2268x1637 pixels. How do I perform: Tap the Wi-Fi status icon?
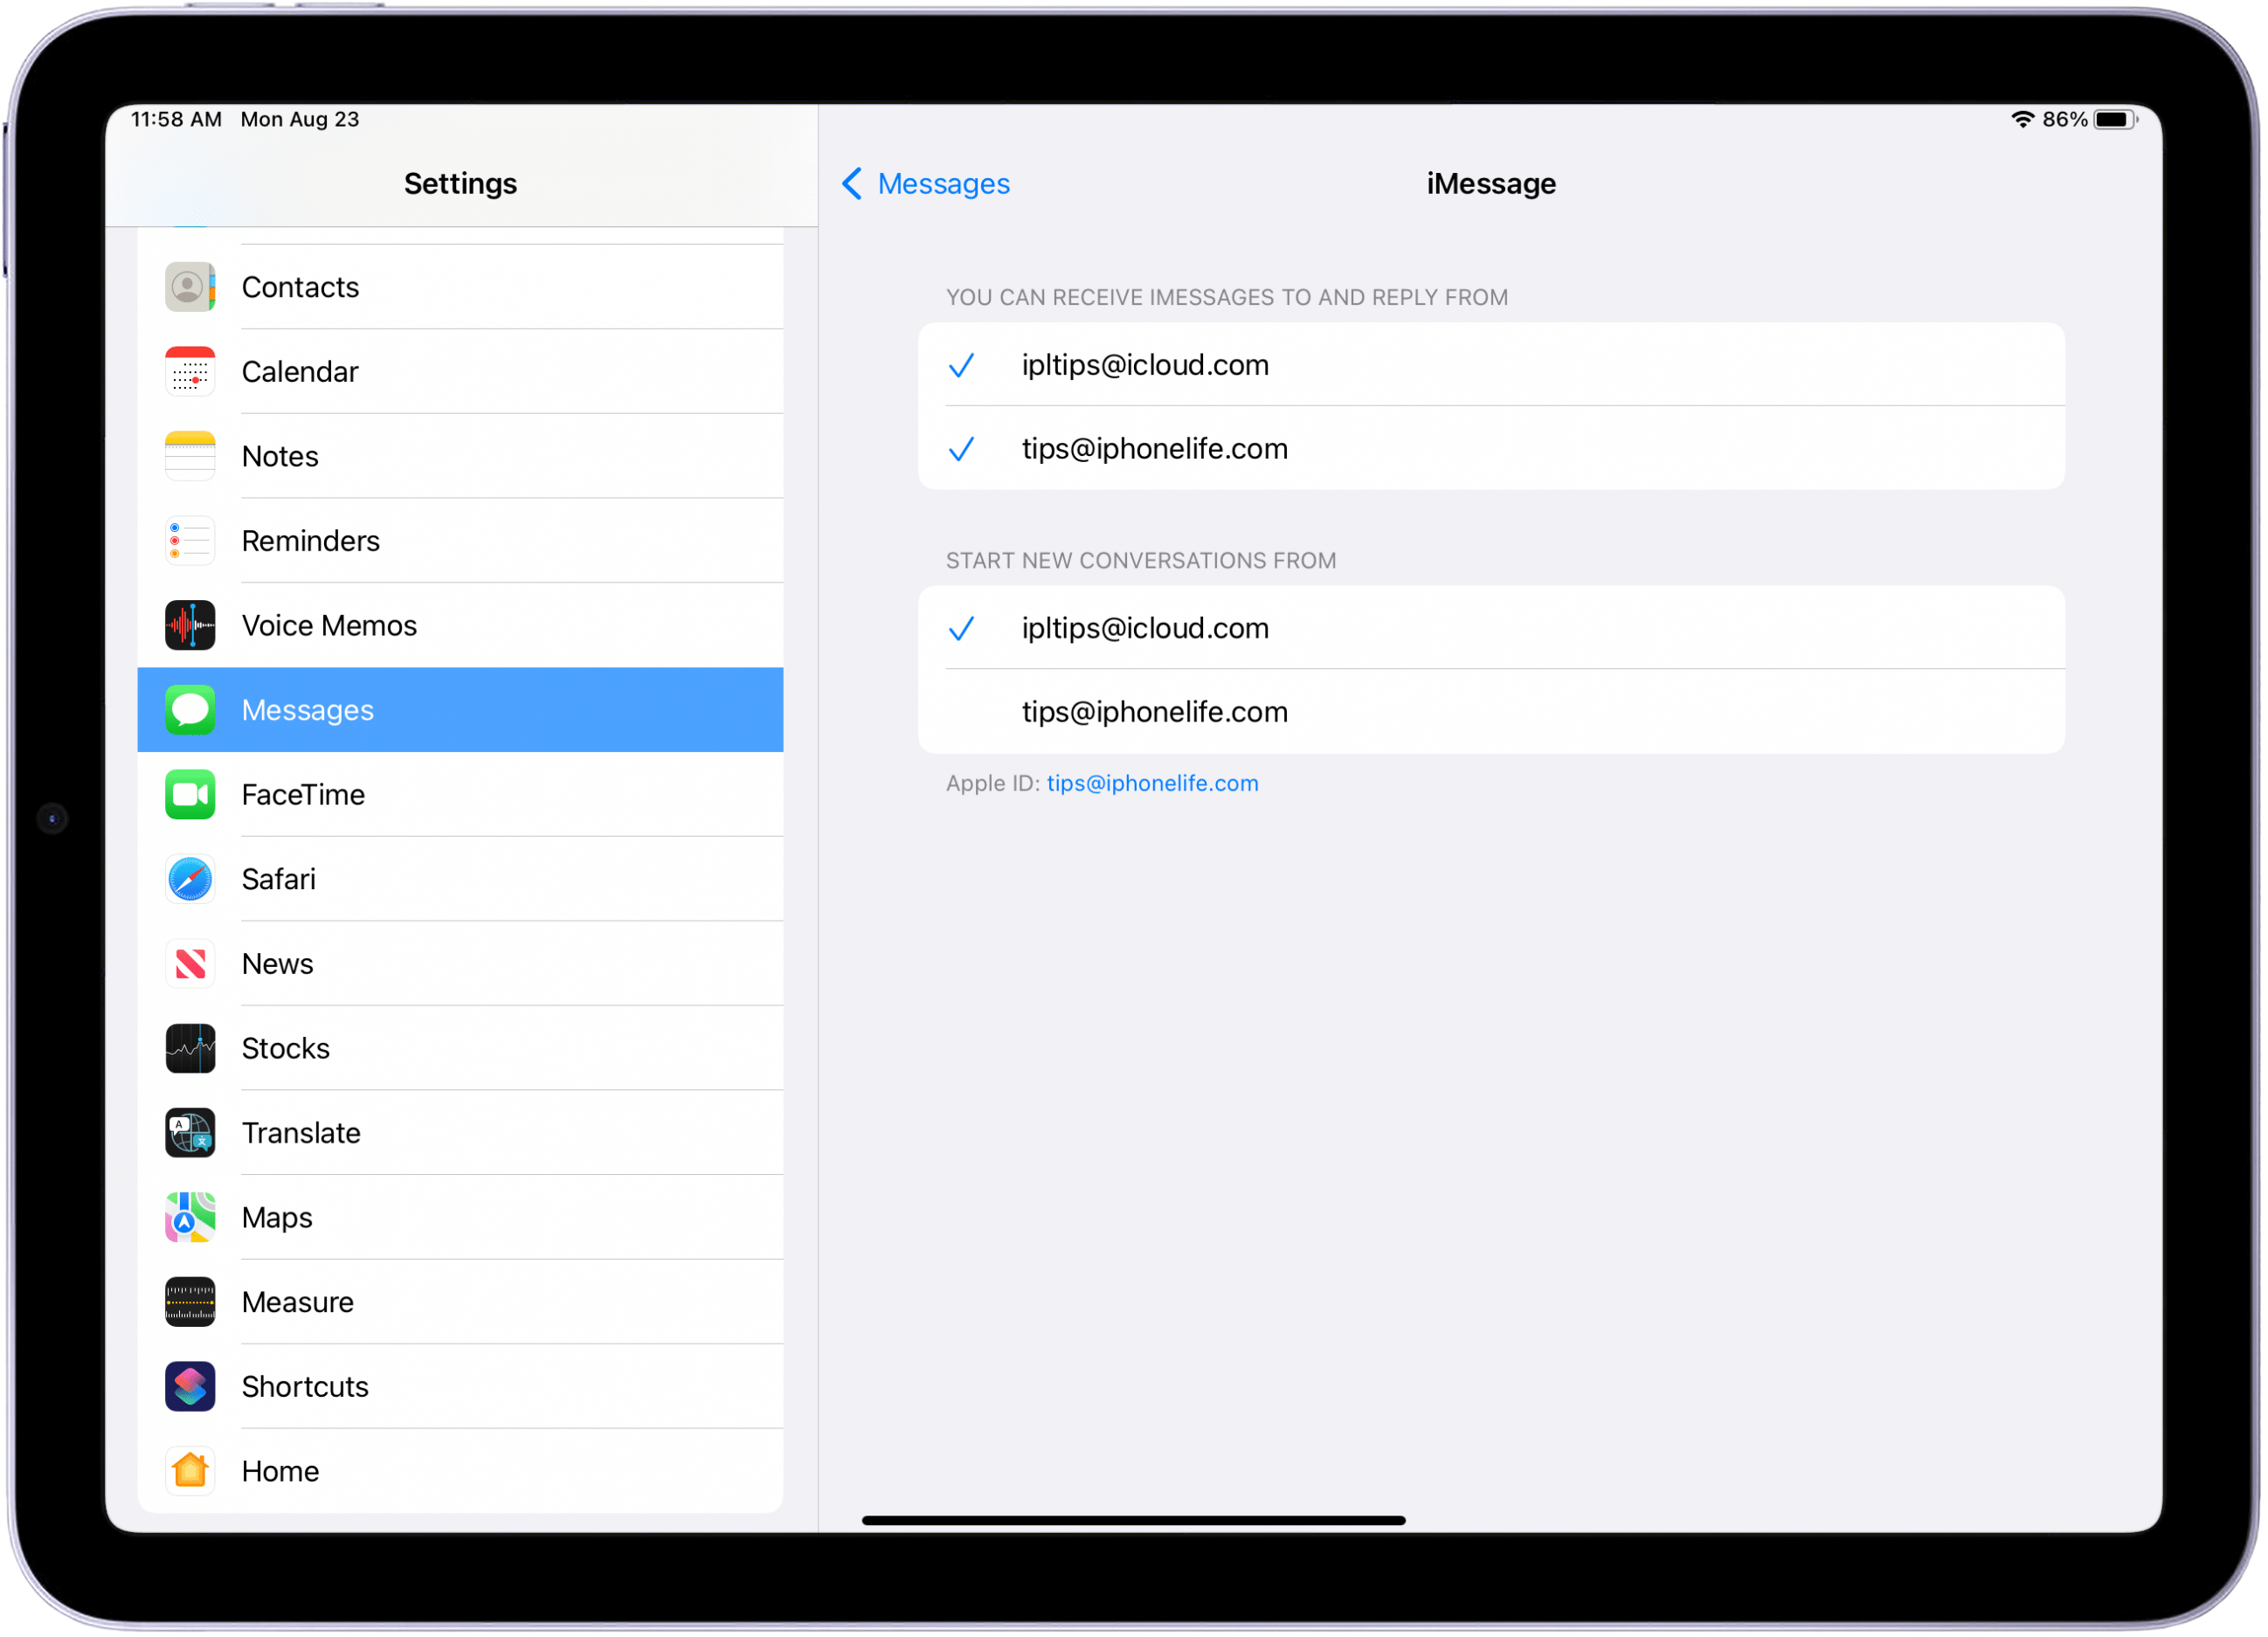click(x=2025, y=120)
